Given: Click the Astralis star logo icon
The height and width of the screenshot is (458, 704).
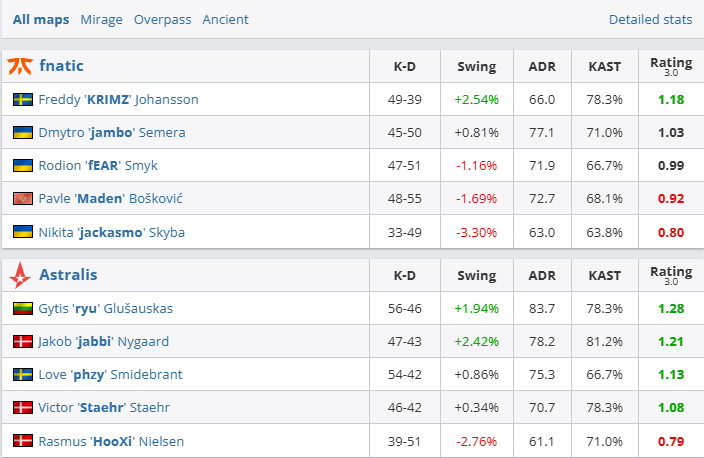Looking at the screenshot, I should point(20,274).
